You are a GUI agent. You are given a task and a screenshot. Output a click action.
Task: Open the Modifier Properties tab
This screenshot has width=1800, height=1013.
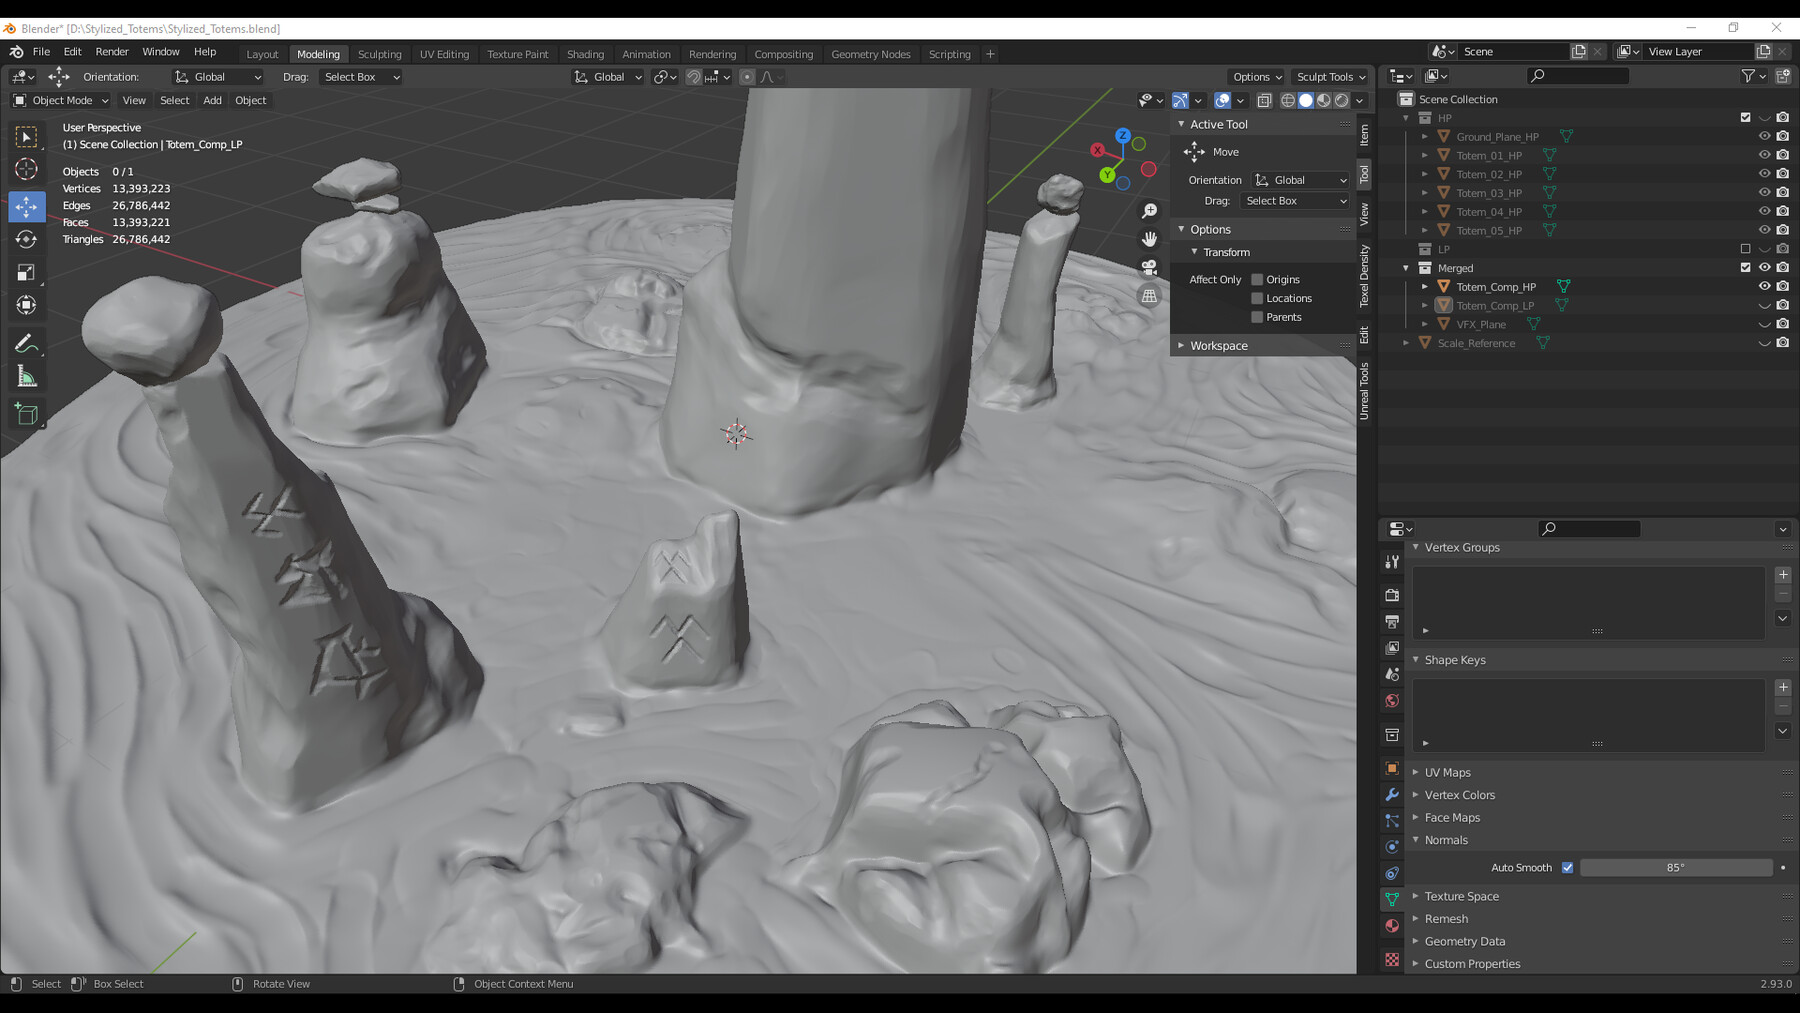(x=1391, y=795)
